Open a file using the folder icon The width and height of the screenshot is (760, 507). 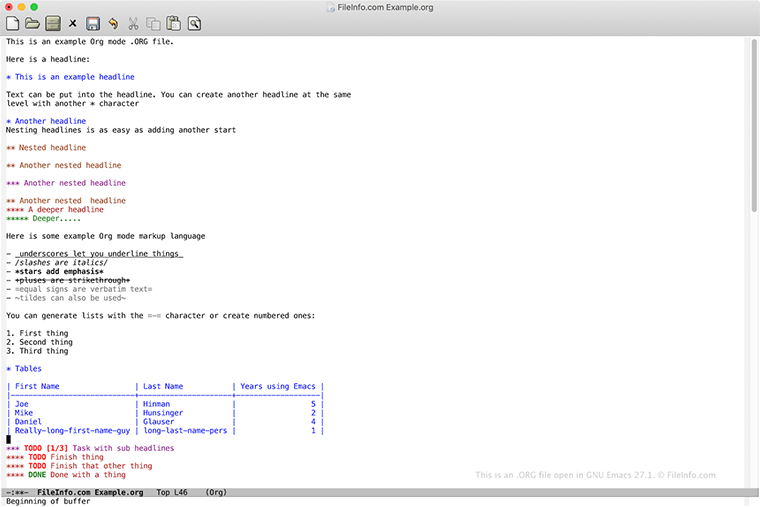pyautogui.click(x=32, y=23)
